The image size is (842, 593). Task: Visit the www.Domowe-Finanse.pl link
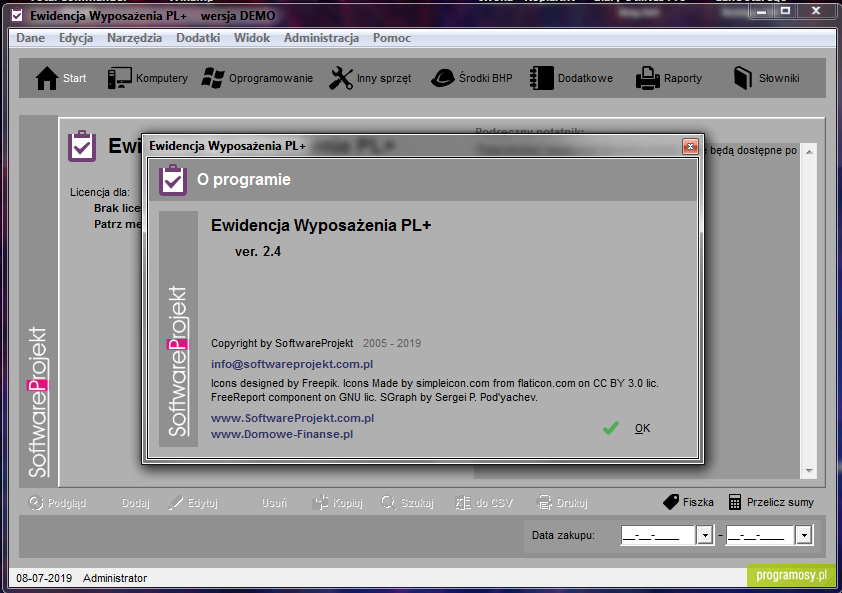[x=282, y=434]
